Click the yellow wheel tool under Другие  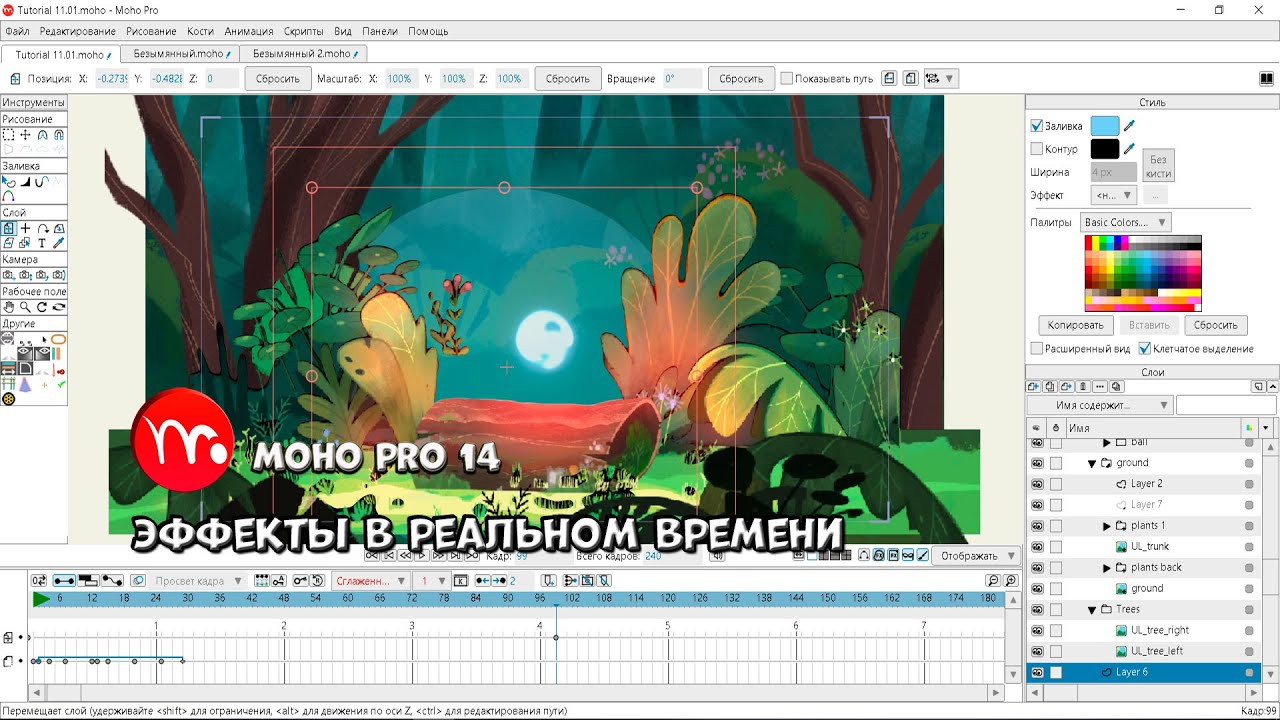(9, 399)
